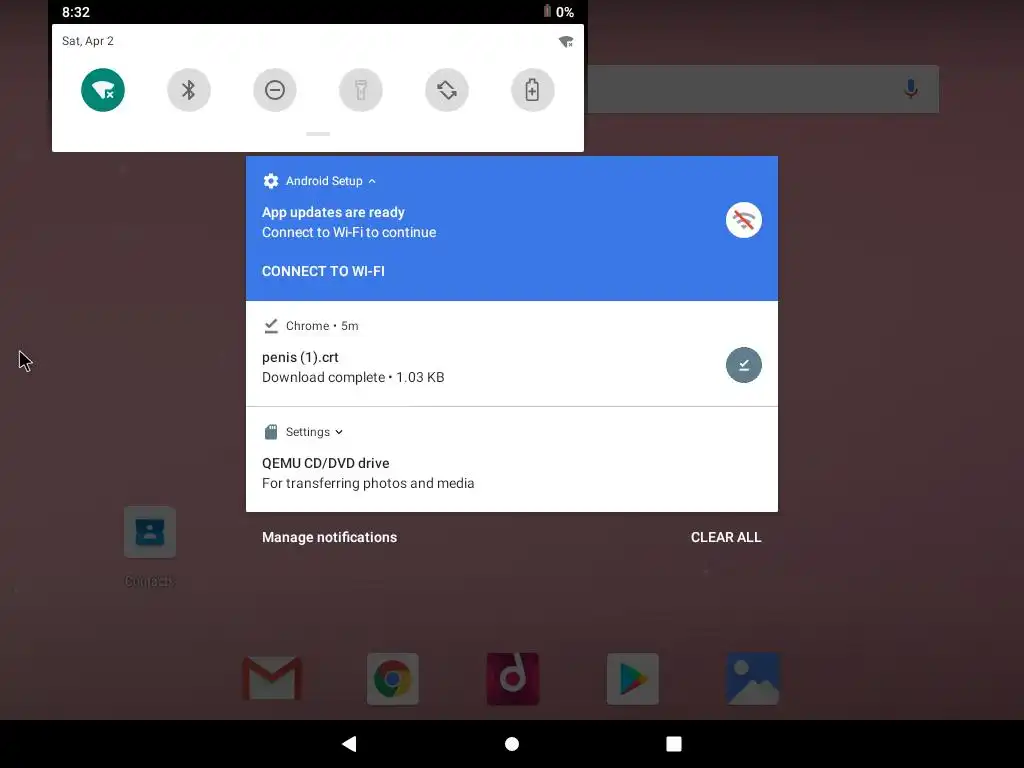
Task: Toggle the flashlight quick setting
Action: (360, 90)
